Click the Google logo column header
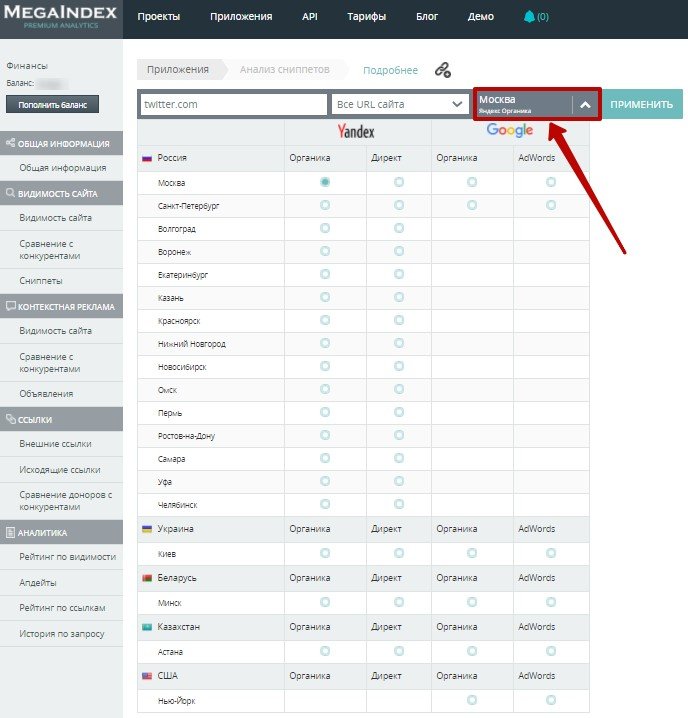688x718 pixels. pyautogui.click(x=509, y=131)
